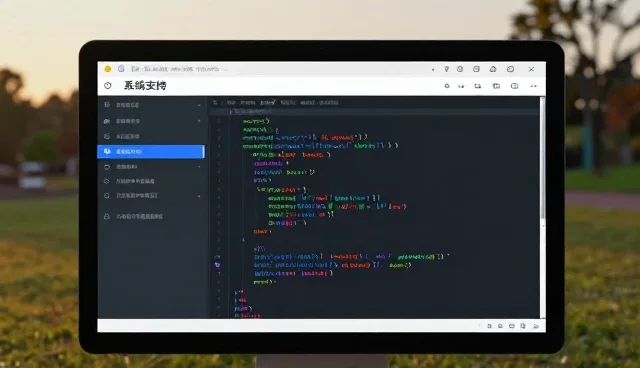Click the square icon left of the home icon

(x=476, y=69)
